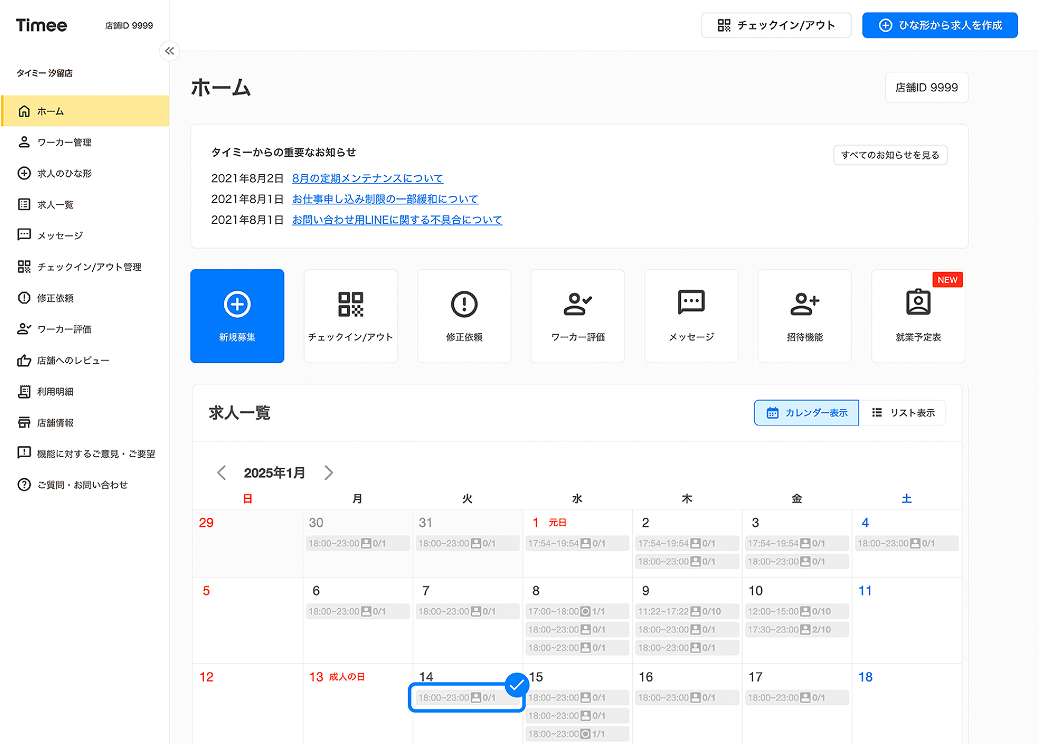Image resolution: width=1040 pixels, height=744 pixels.
Task: Click the チェックイン/アウト button in top bar
Action: pyautogui.click(x=776, y=25)
